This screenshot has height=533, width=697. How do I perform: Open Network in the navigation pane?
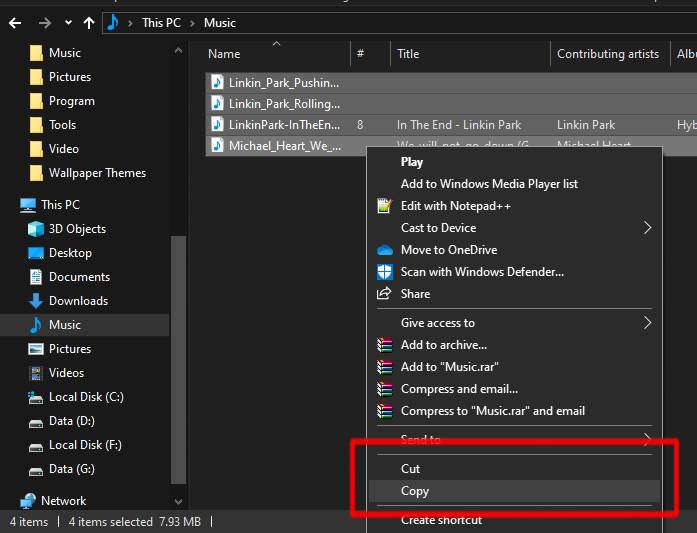pyautogui.click(x=53, y=501)
